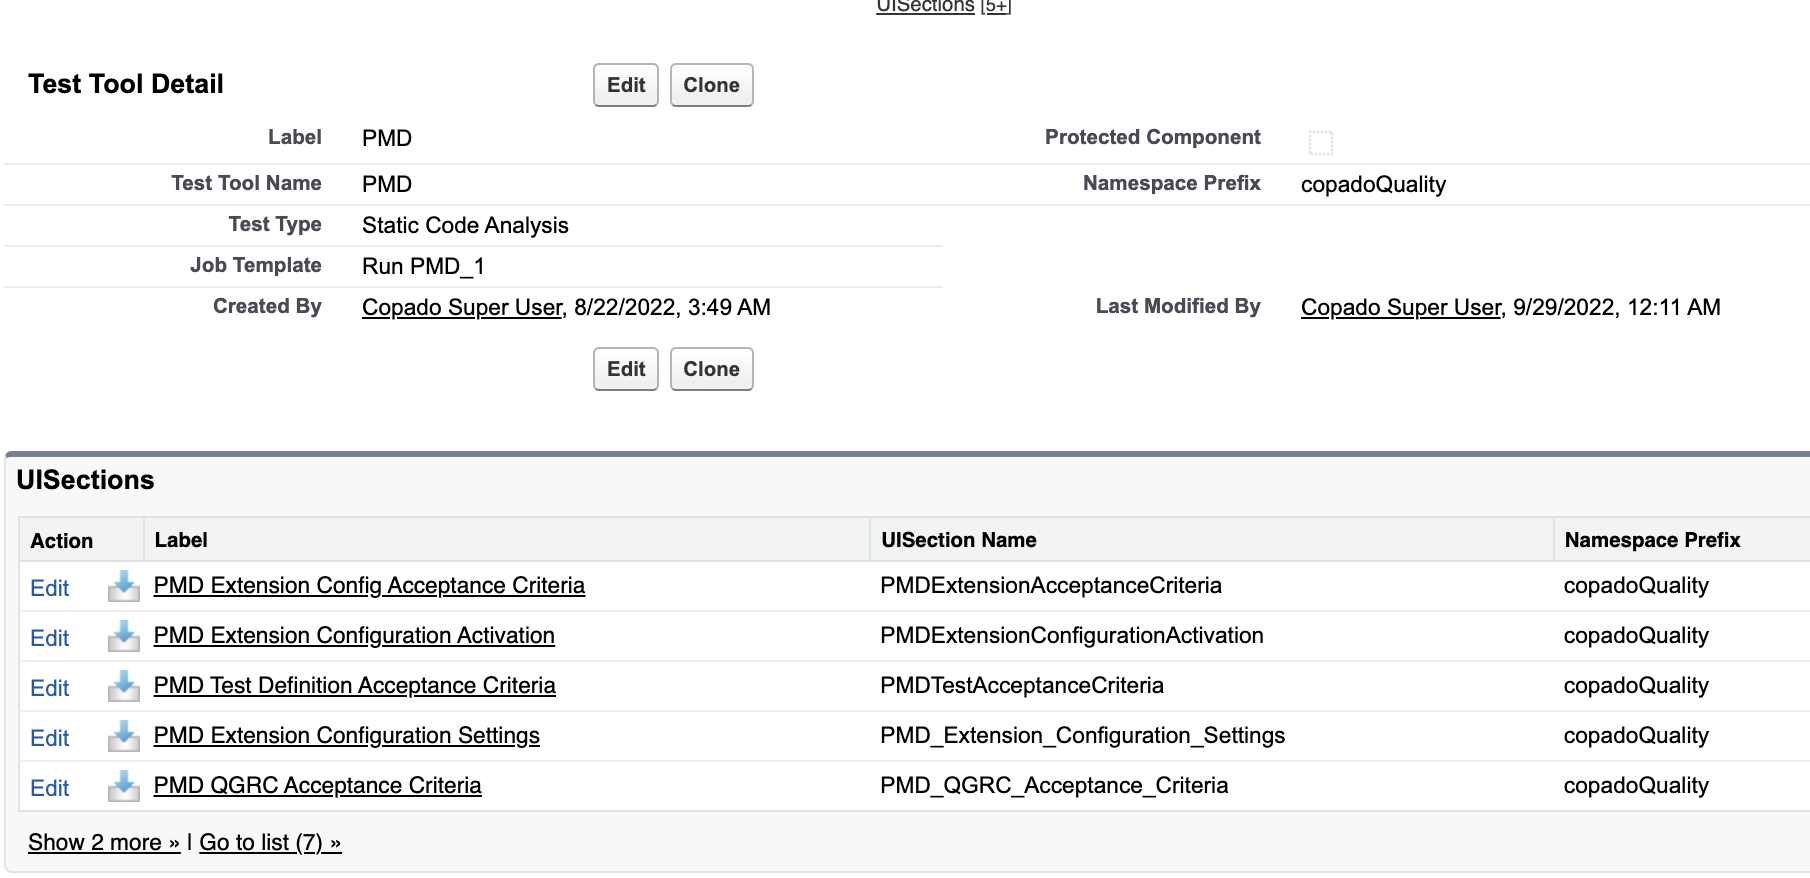Open full list via Go to list (7)
Viewport: 1810px width, 878px height.
tap(270, 842)
